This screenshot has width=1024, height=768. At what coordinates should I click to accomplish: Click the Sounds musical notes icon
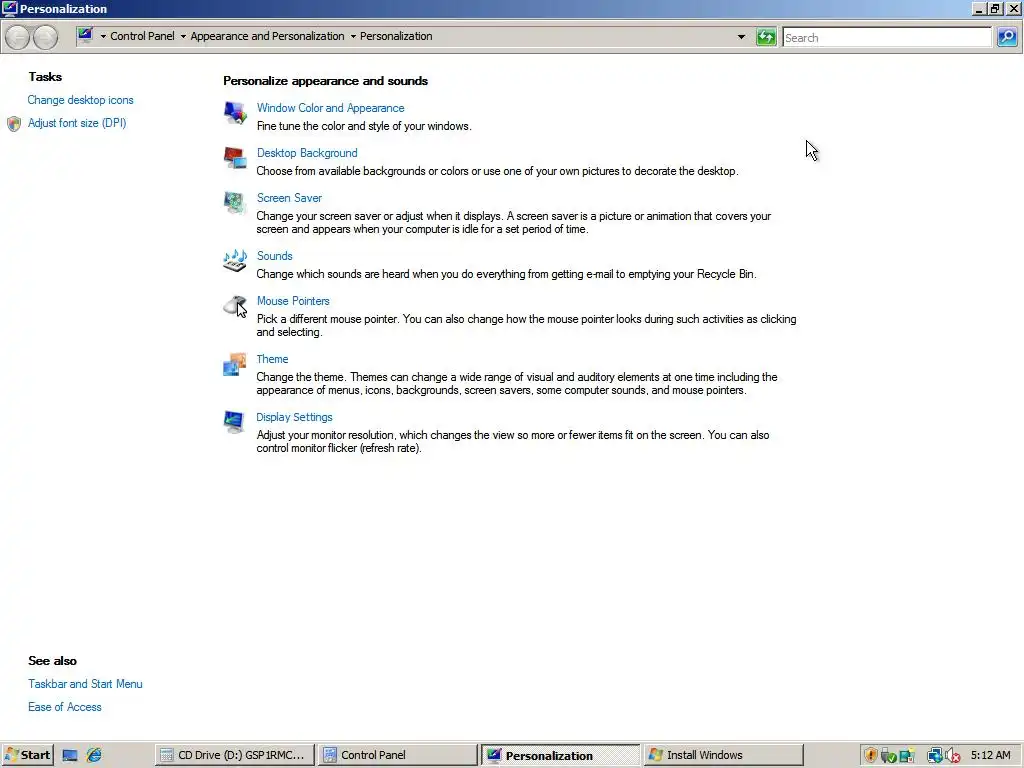point(235,261)
